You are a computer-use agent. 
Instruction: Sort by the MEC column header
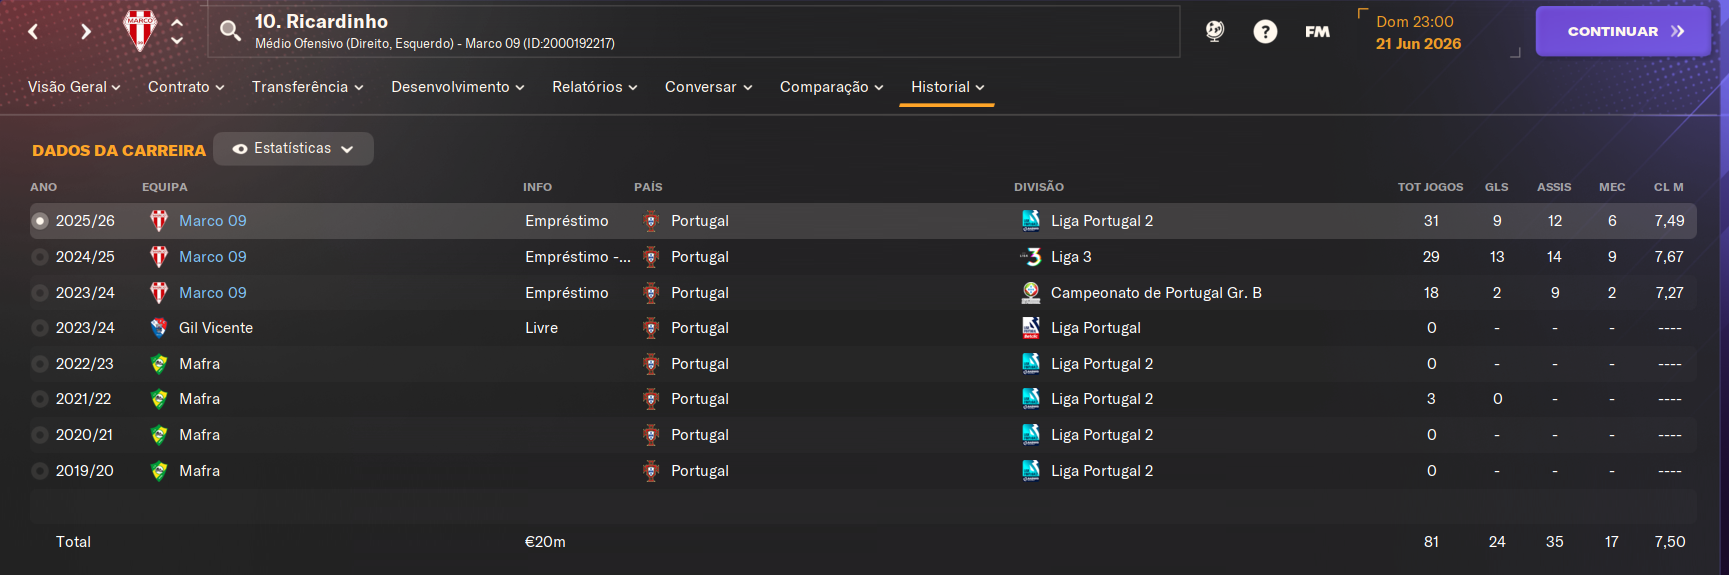1612,187
